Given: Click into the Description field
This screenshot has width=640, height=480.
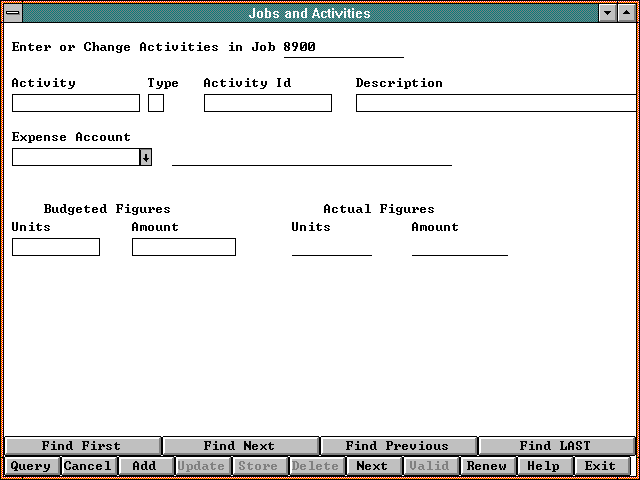Looking at the screenshot, I should pyautogui.click(x=495, y=103).
